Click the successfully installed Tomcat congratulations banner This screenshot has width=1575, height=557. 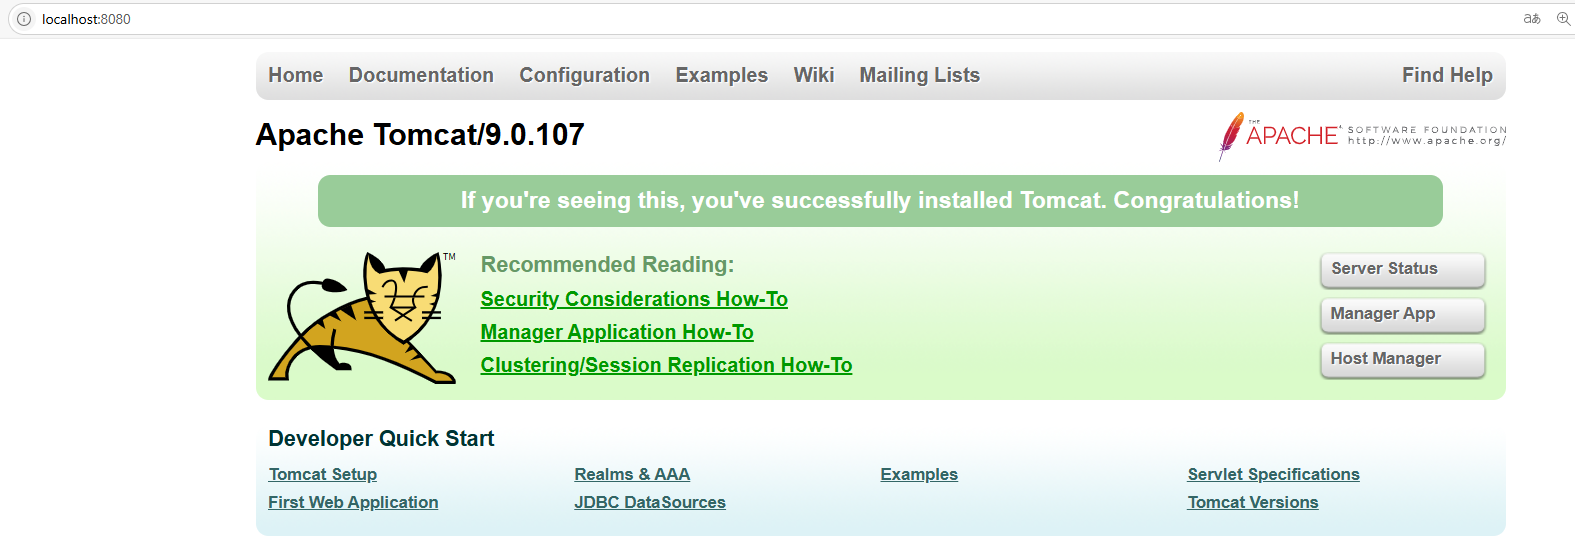click(x=880, y=201)
